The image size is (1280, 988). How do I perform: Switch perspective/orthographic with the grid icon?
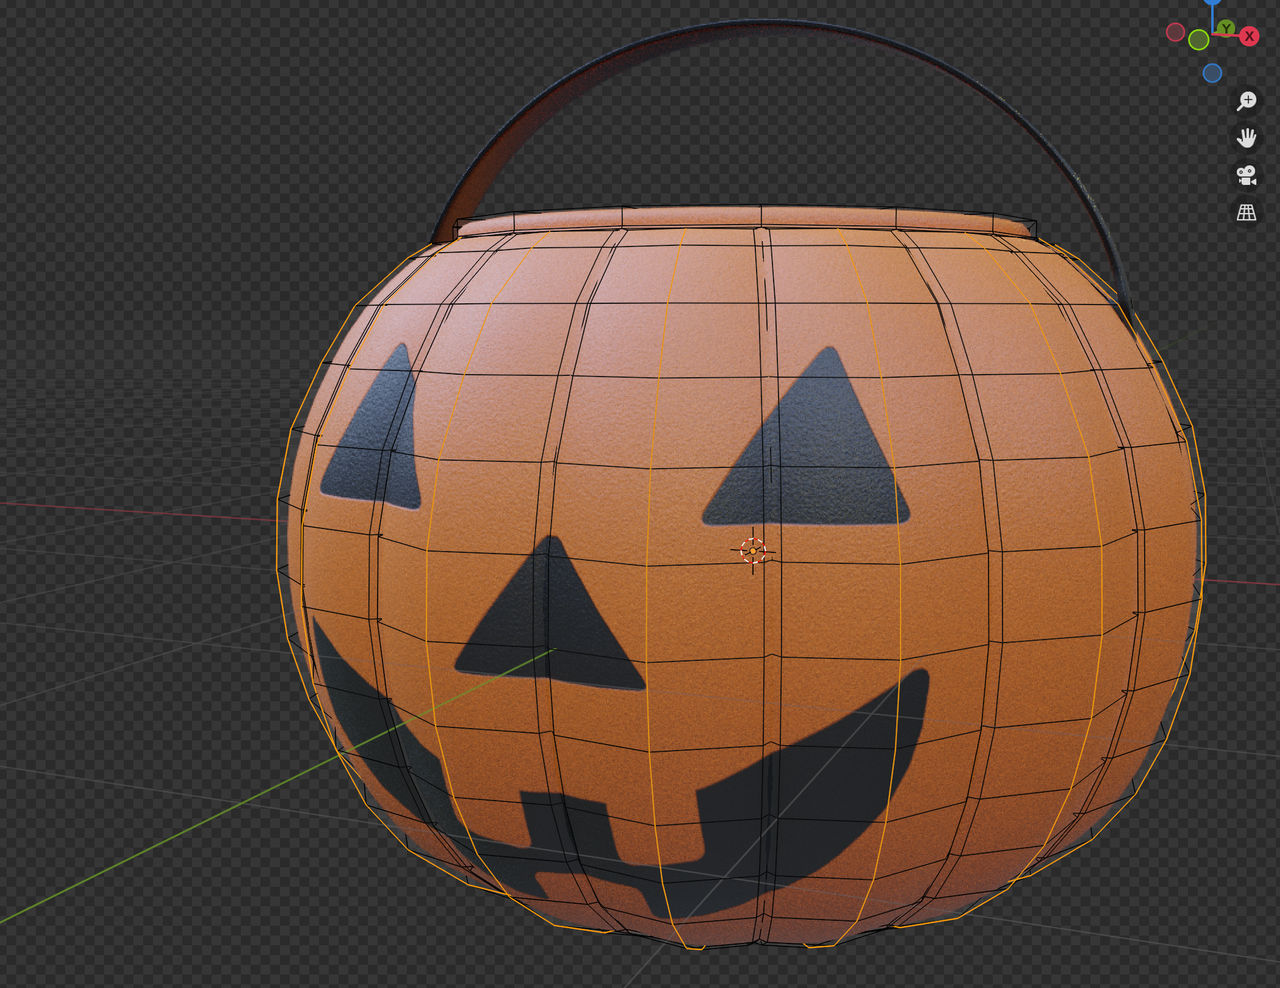[x=1246, y=212]
